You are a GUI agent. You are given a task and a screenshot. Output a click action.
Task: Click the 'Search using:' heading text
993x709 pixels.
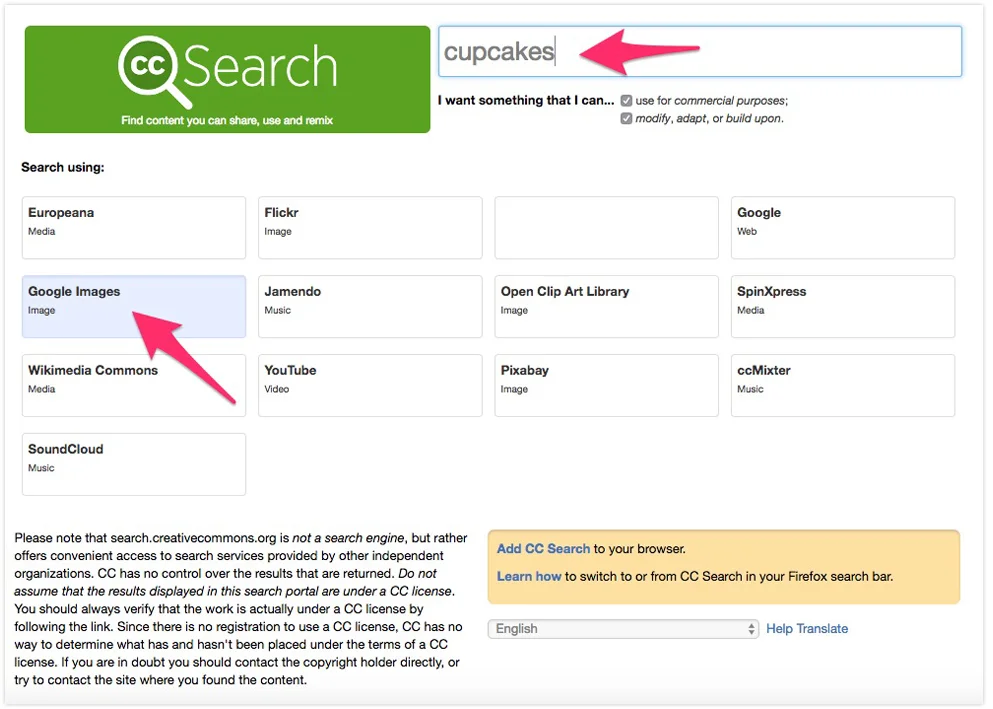(x=63, y=167)
